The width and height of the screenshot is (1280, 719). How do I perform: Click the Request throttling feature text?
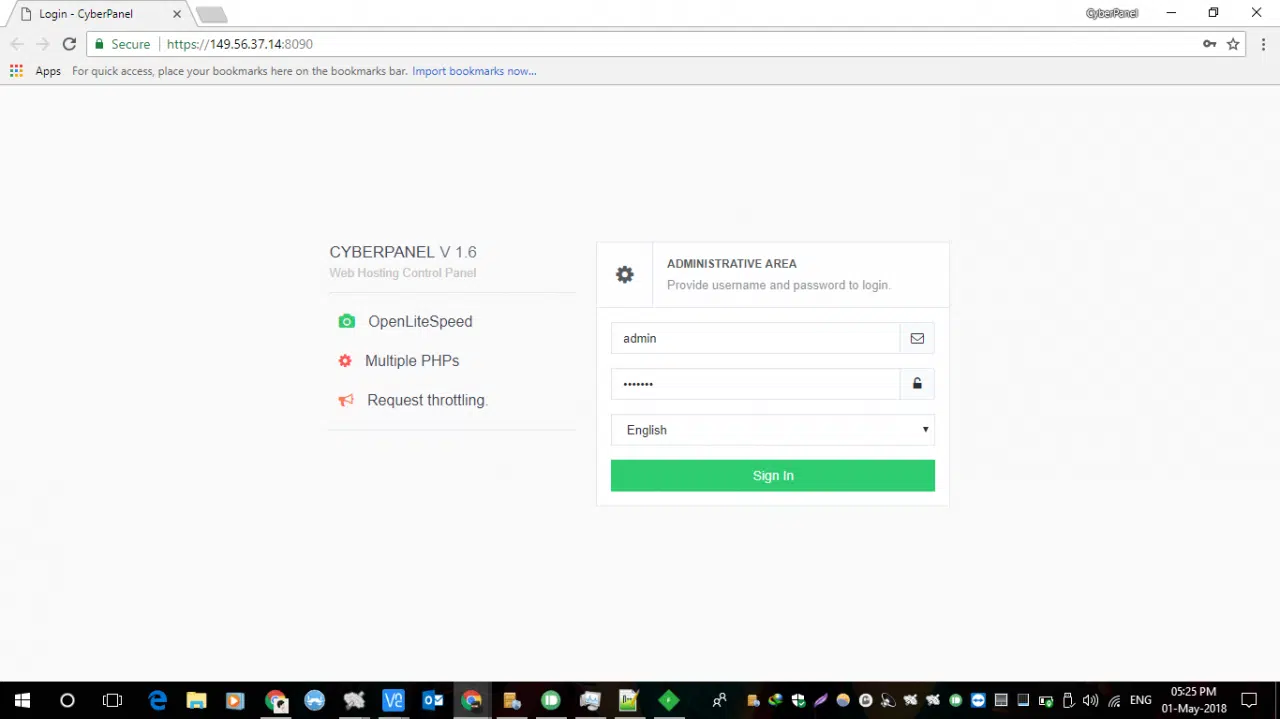(x=427, y=400)
